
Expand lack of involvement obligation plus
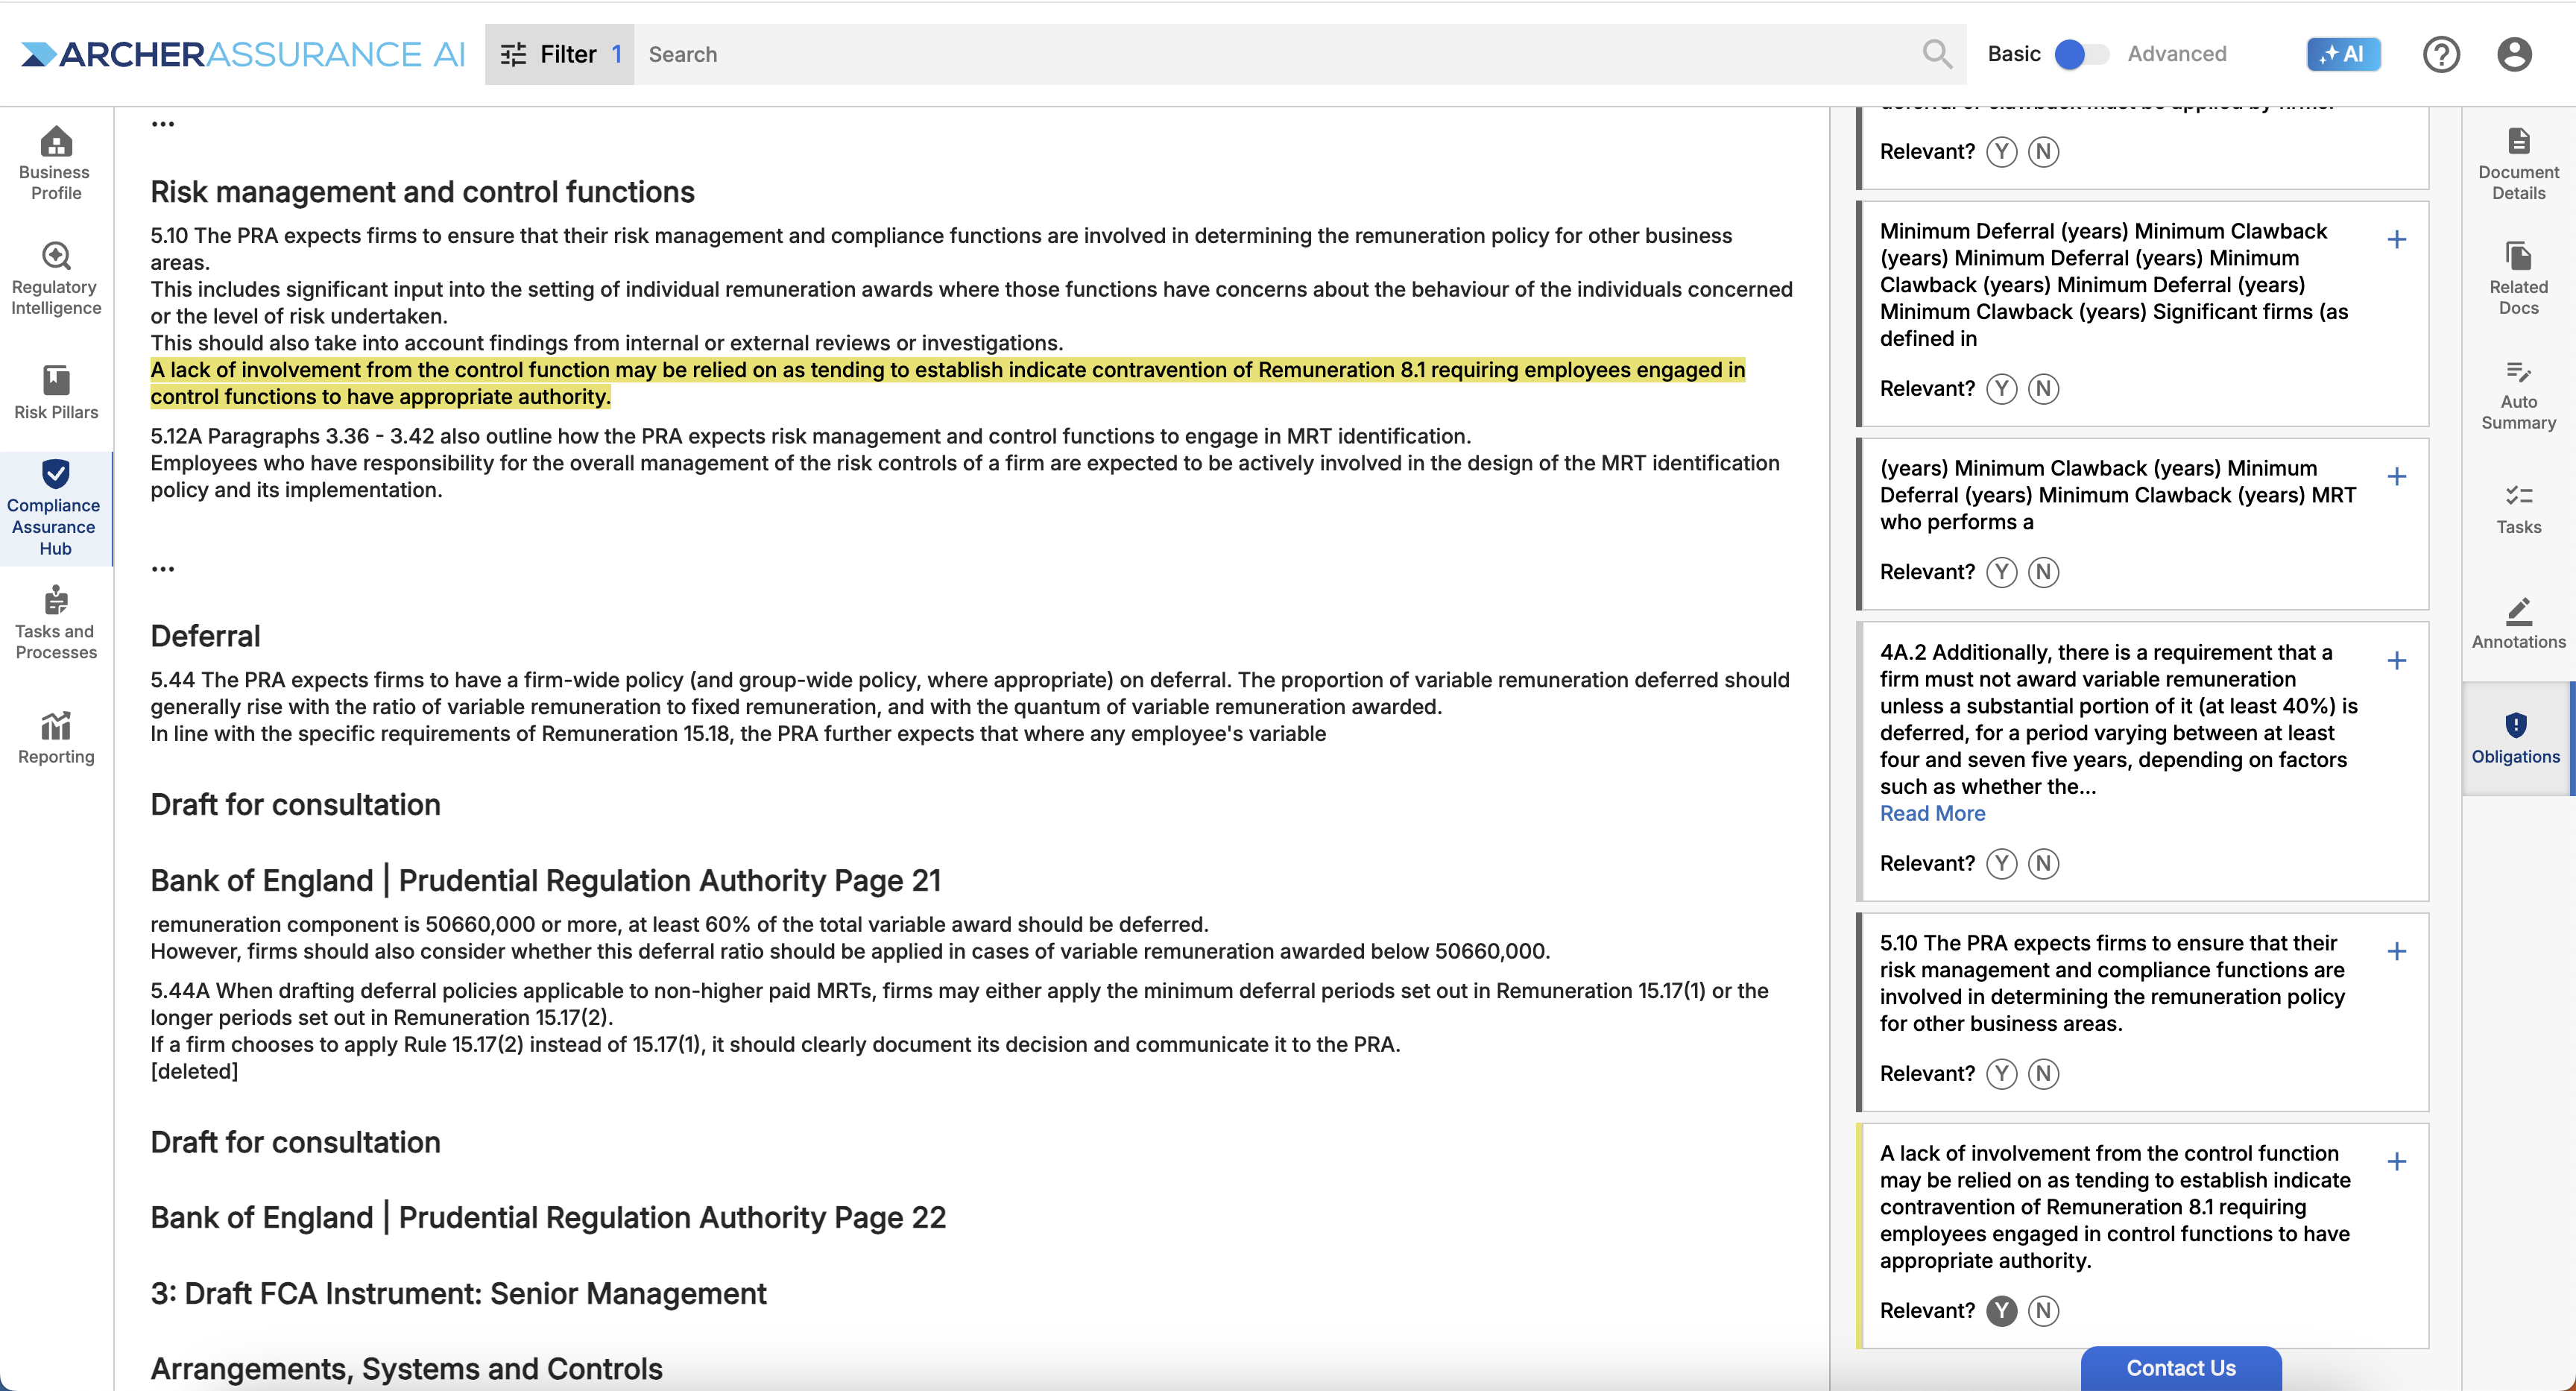tap(2396, 1162)
